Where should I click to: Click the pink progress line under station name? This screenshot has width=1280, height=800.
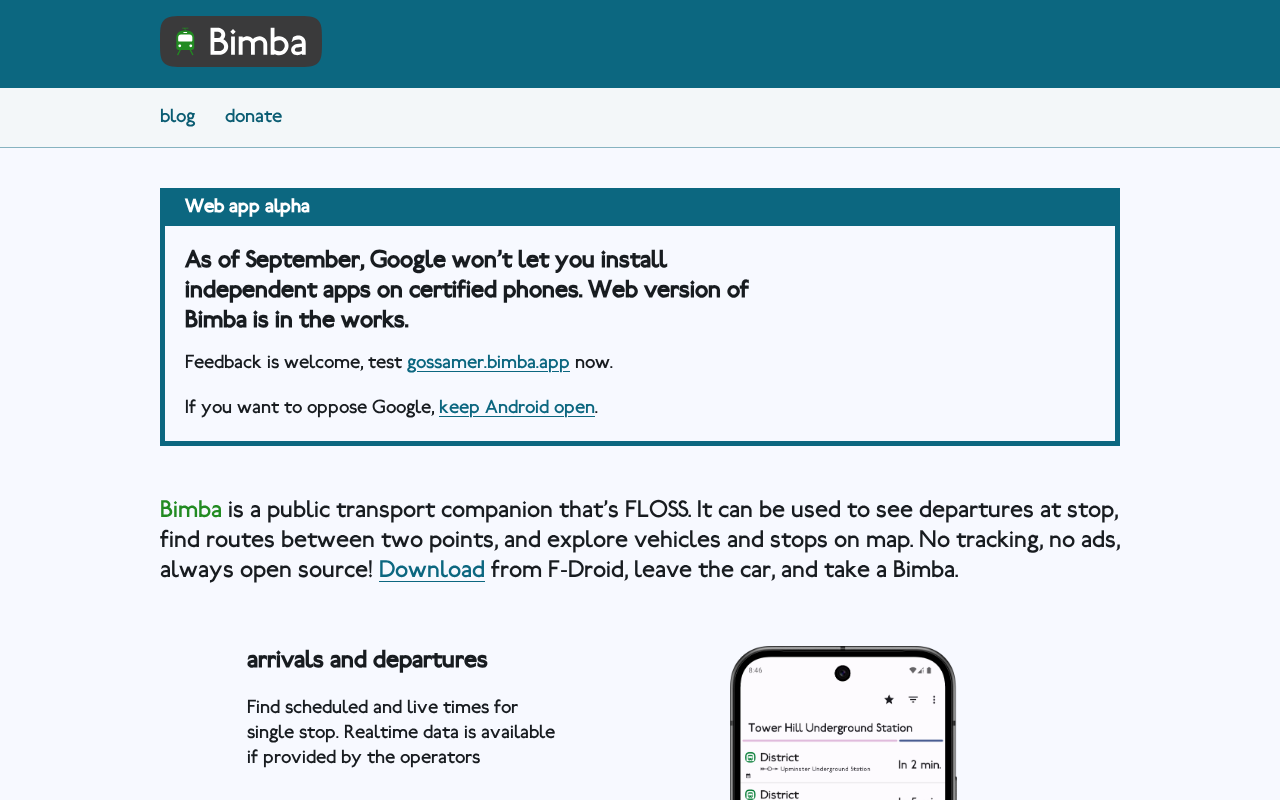pyautogui.click(x=820, y=741)
